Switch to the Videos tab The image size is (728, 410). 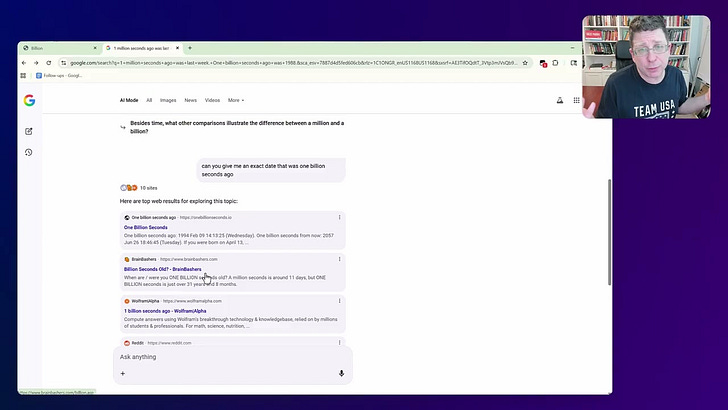(x=212, y=100)
